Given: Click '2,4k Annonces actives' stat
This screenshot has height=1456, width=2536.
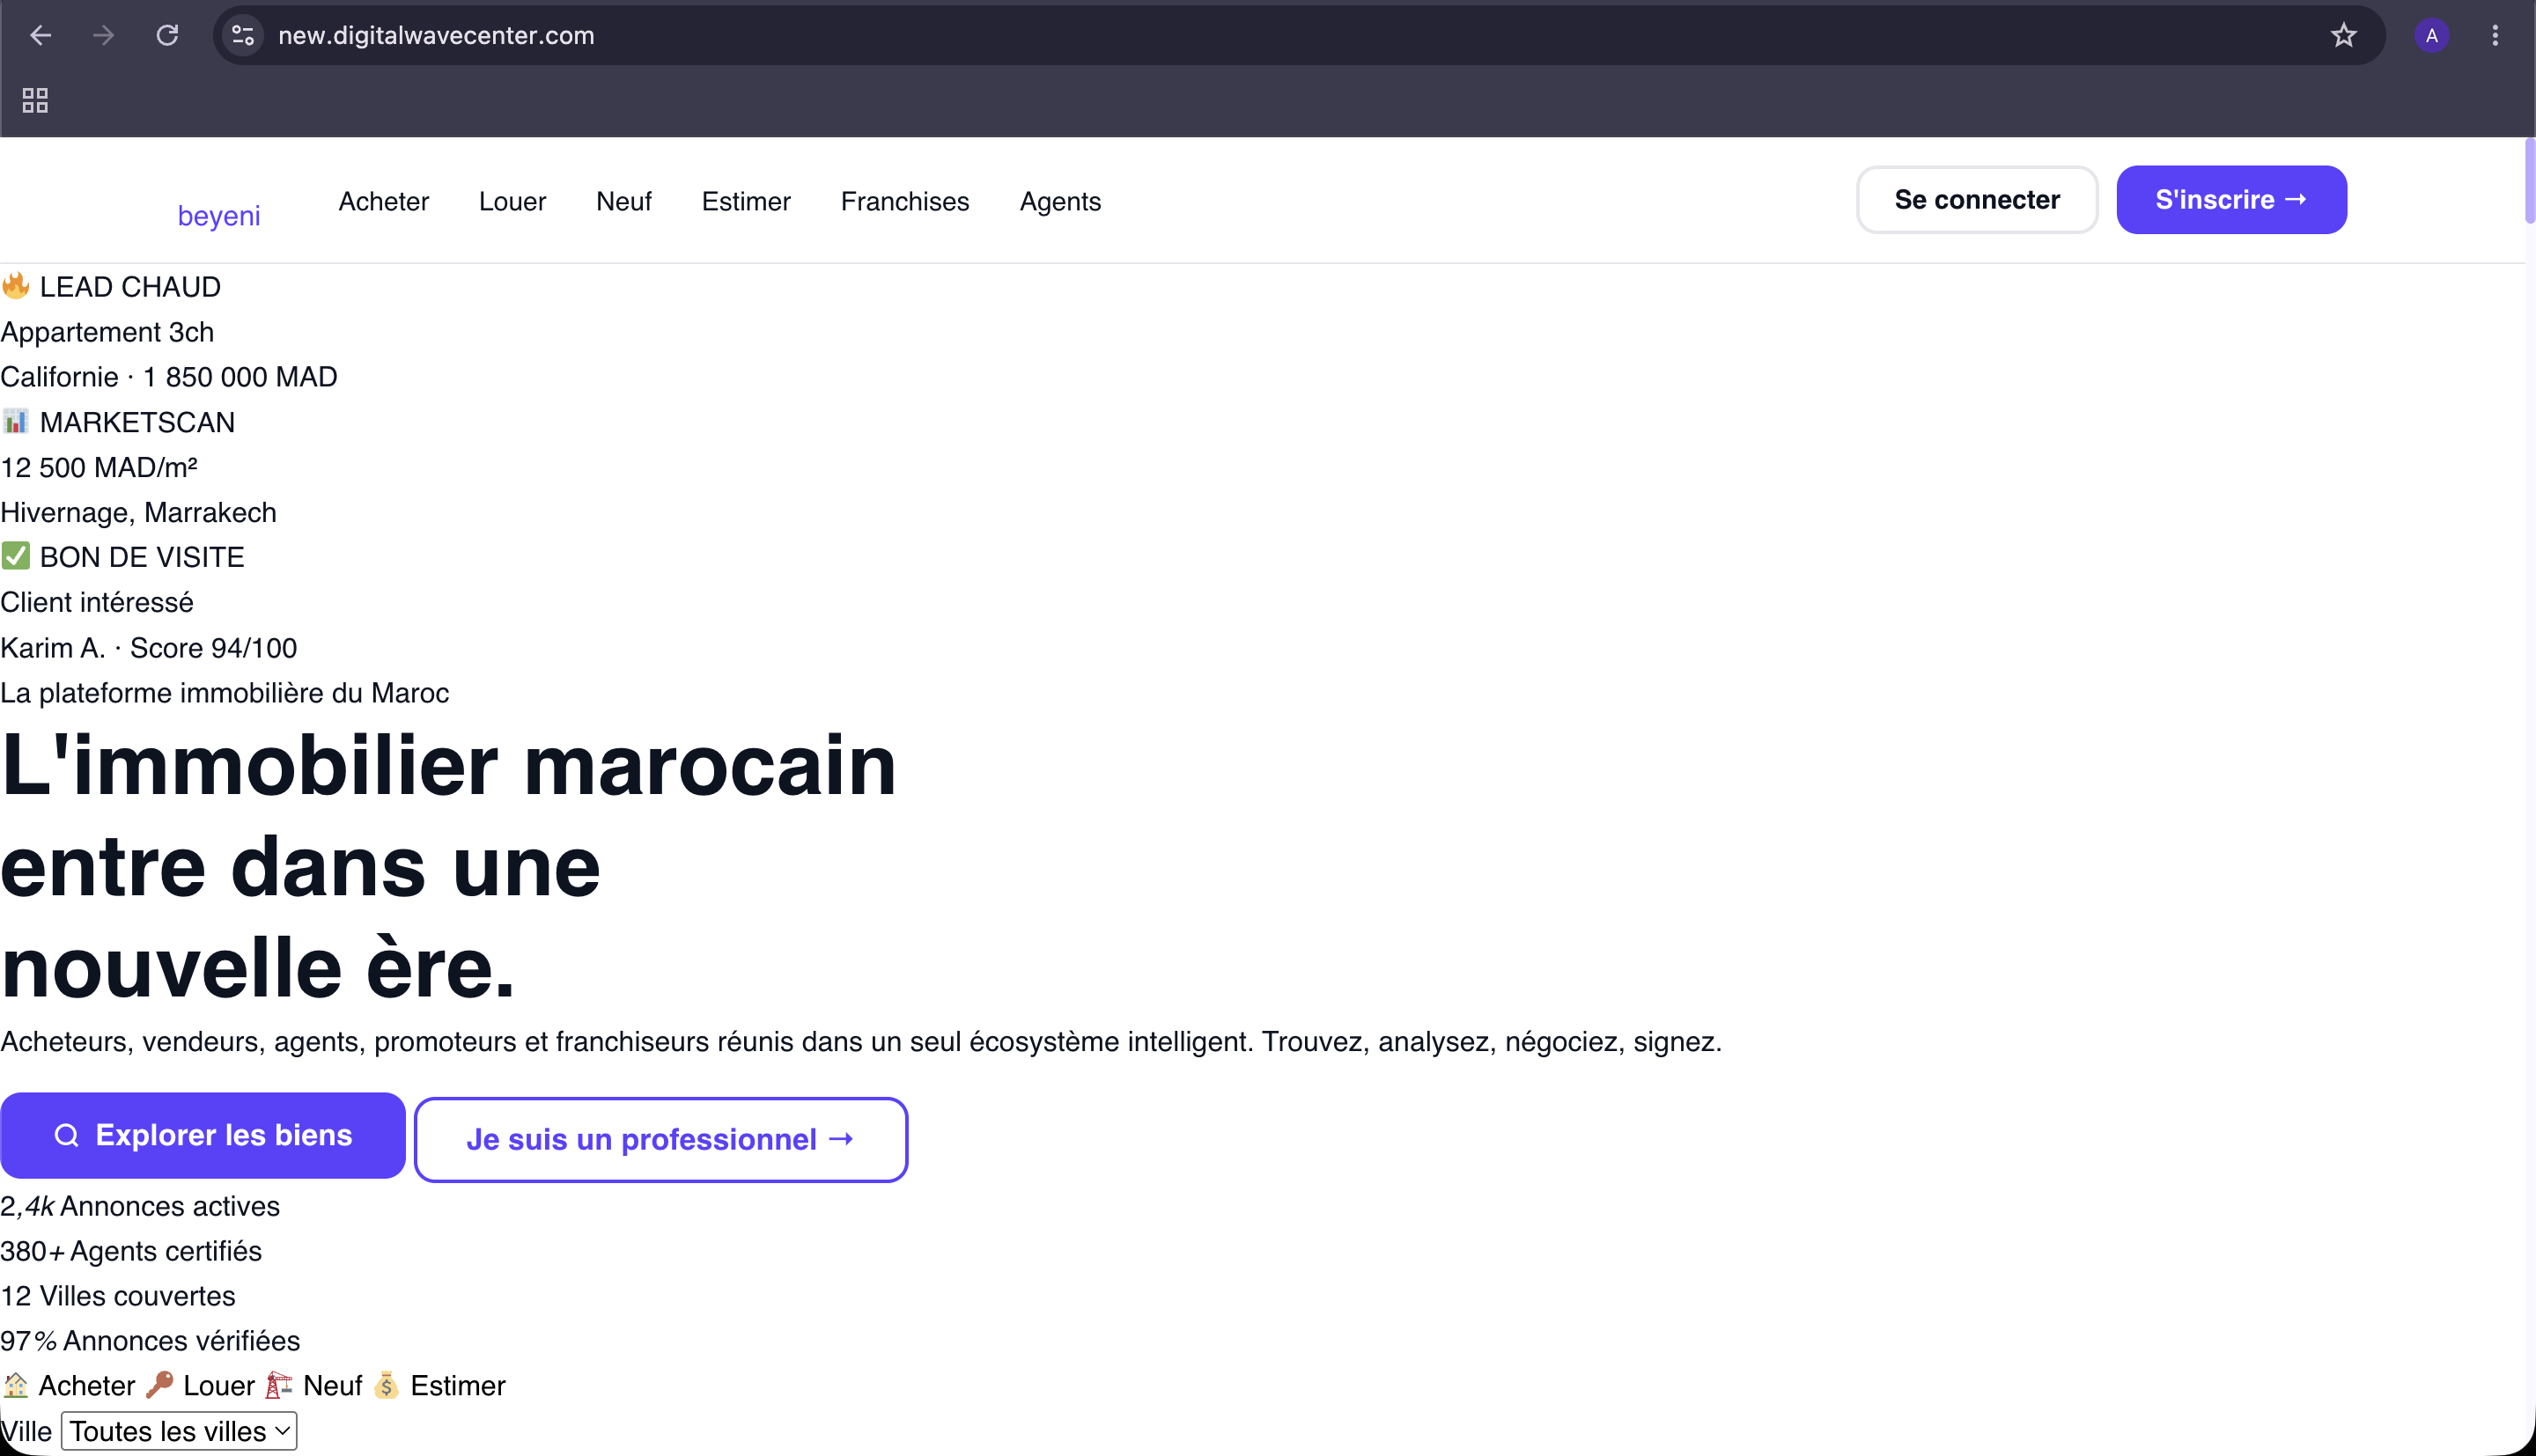Looking at the screenshot, I should [140, 1206].
